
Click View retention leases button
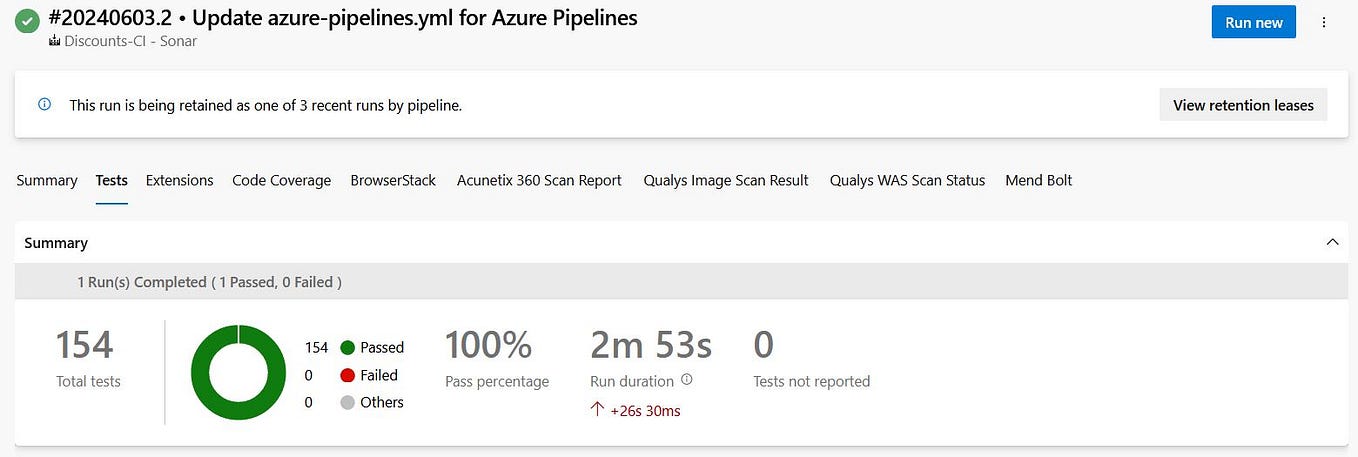tap(1243, 105)
